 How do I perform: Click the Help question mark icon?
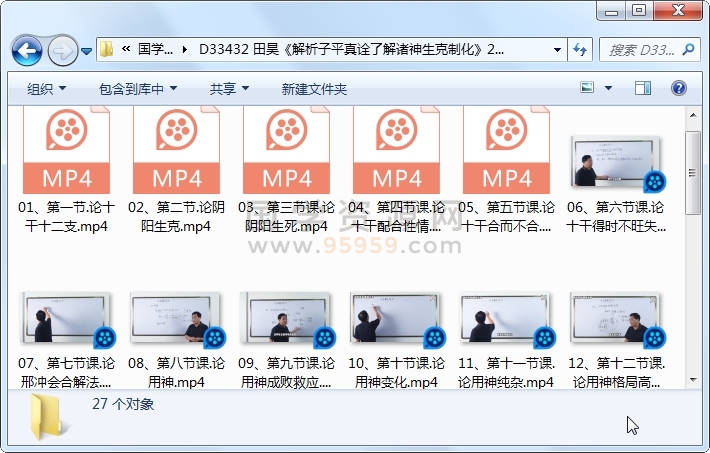(679, 88)
